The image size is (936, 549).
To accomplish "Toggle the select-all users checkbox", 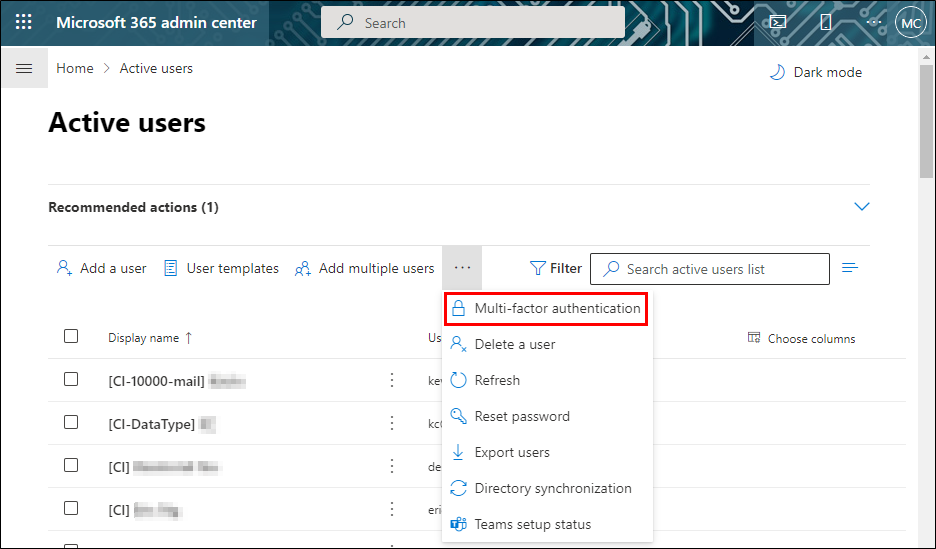I will (x=71, y=336).
